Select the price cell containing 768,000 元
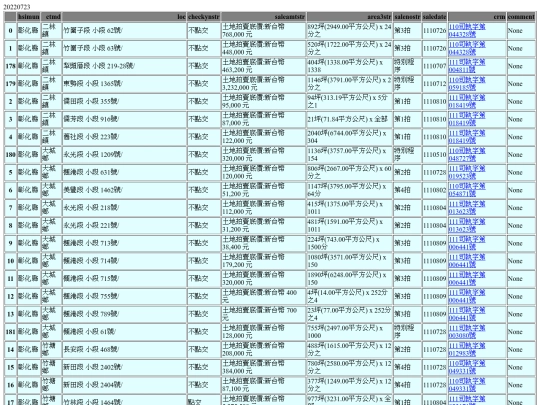This screenshot has width=540, height=405. coord(263,30)
